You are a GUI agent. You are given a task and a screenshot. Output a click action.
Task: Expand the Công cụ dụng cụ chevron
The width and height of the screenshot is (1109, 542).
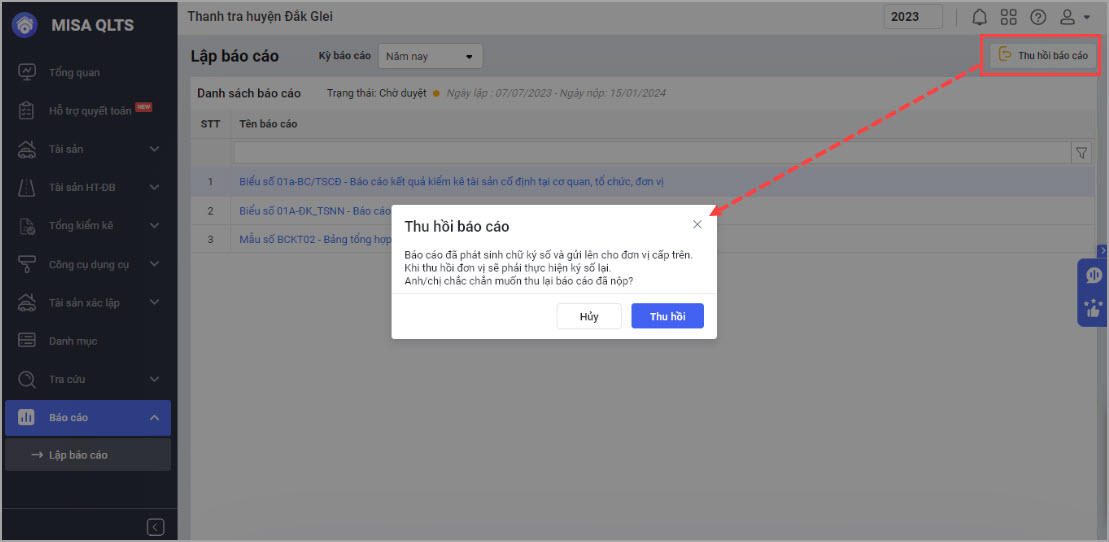pyautogui.click(x=155, y=264)
